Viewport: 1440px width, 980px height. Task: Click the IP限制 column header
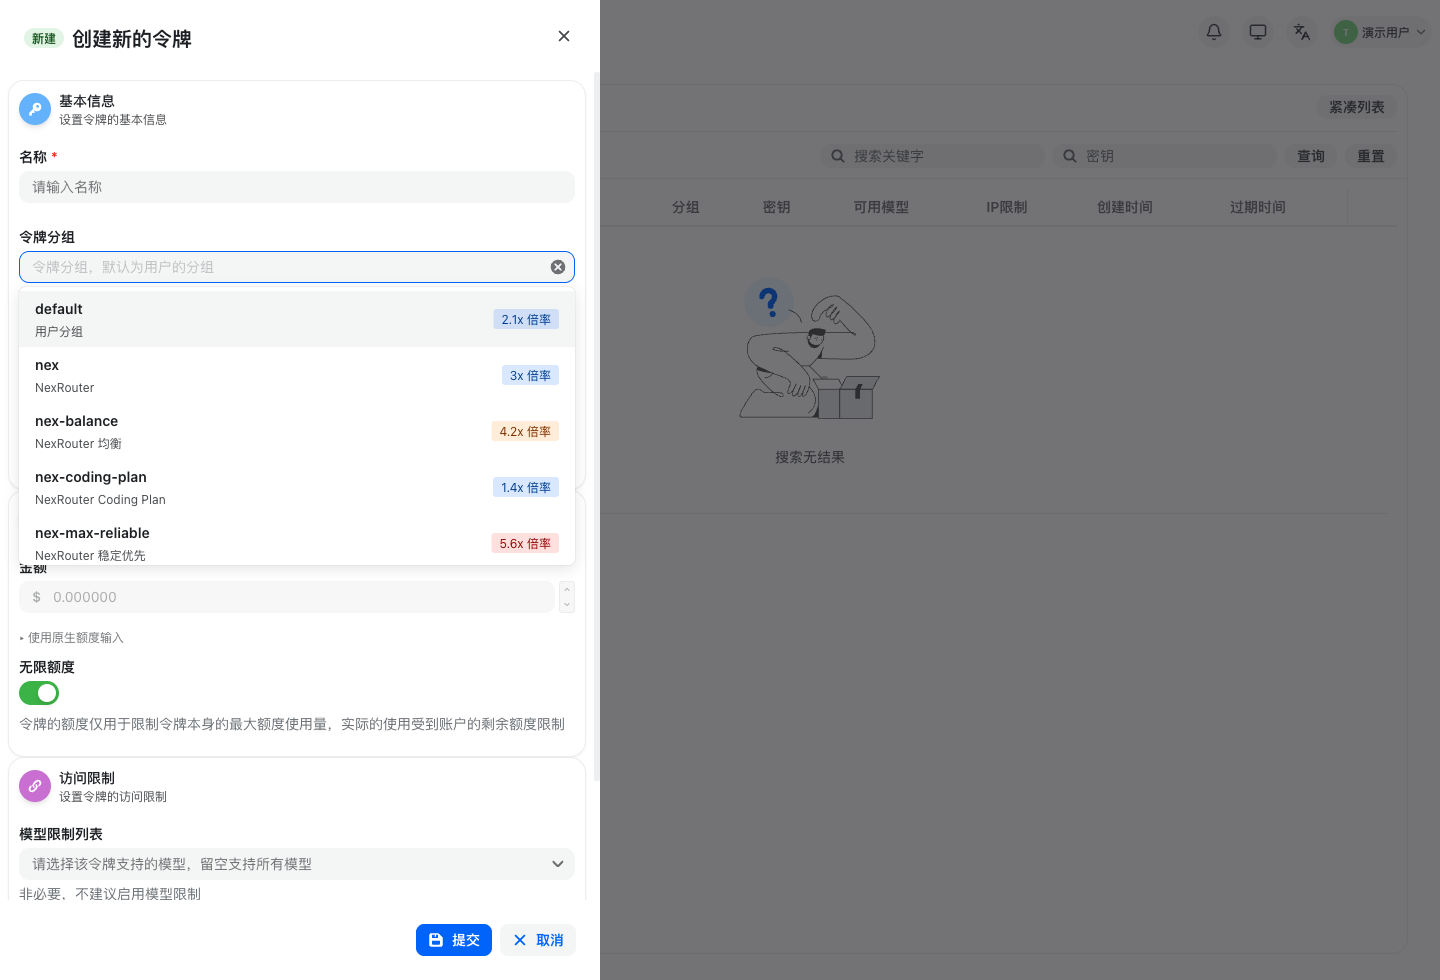tap(1007, 207)
